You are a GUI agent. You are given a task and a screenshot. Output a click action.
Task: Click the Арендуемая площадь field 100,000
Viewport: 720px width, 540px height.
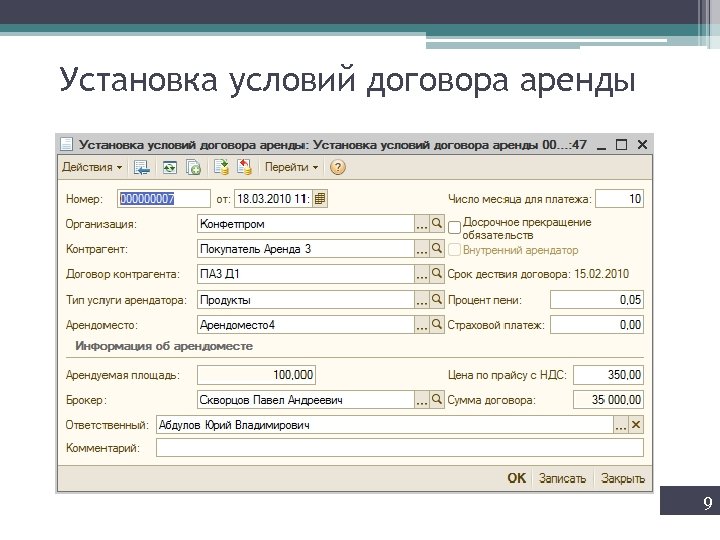(256, 375)
